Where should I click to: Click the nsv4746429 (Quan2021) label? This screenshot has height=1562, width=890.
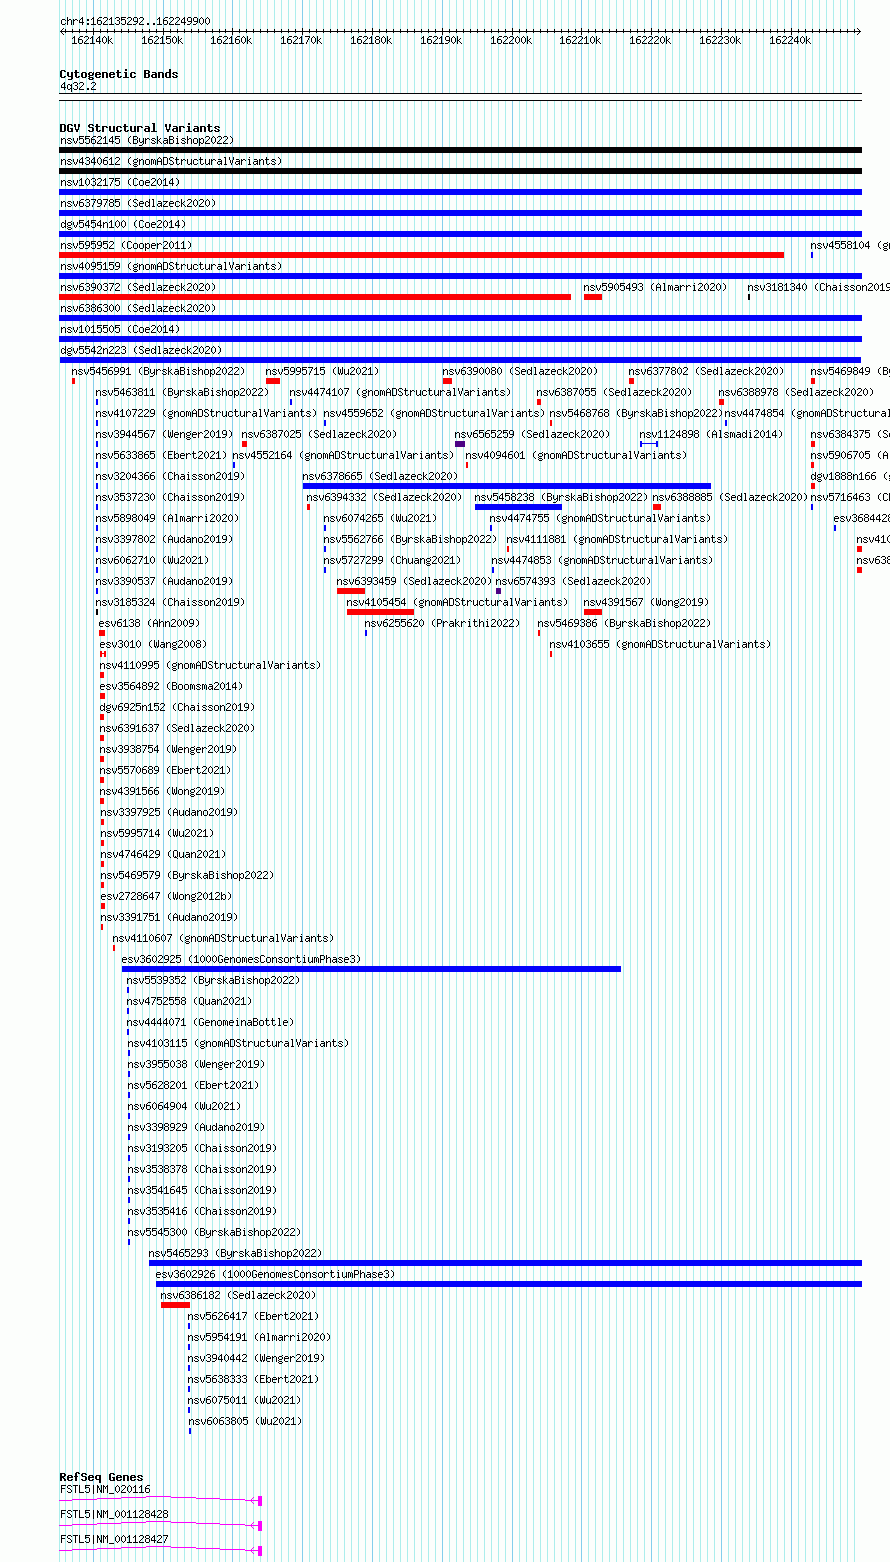tap(162, 854)
